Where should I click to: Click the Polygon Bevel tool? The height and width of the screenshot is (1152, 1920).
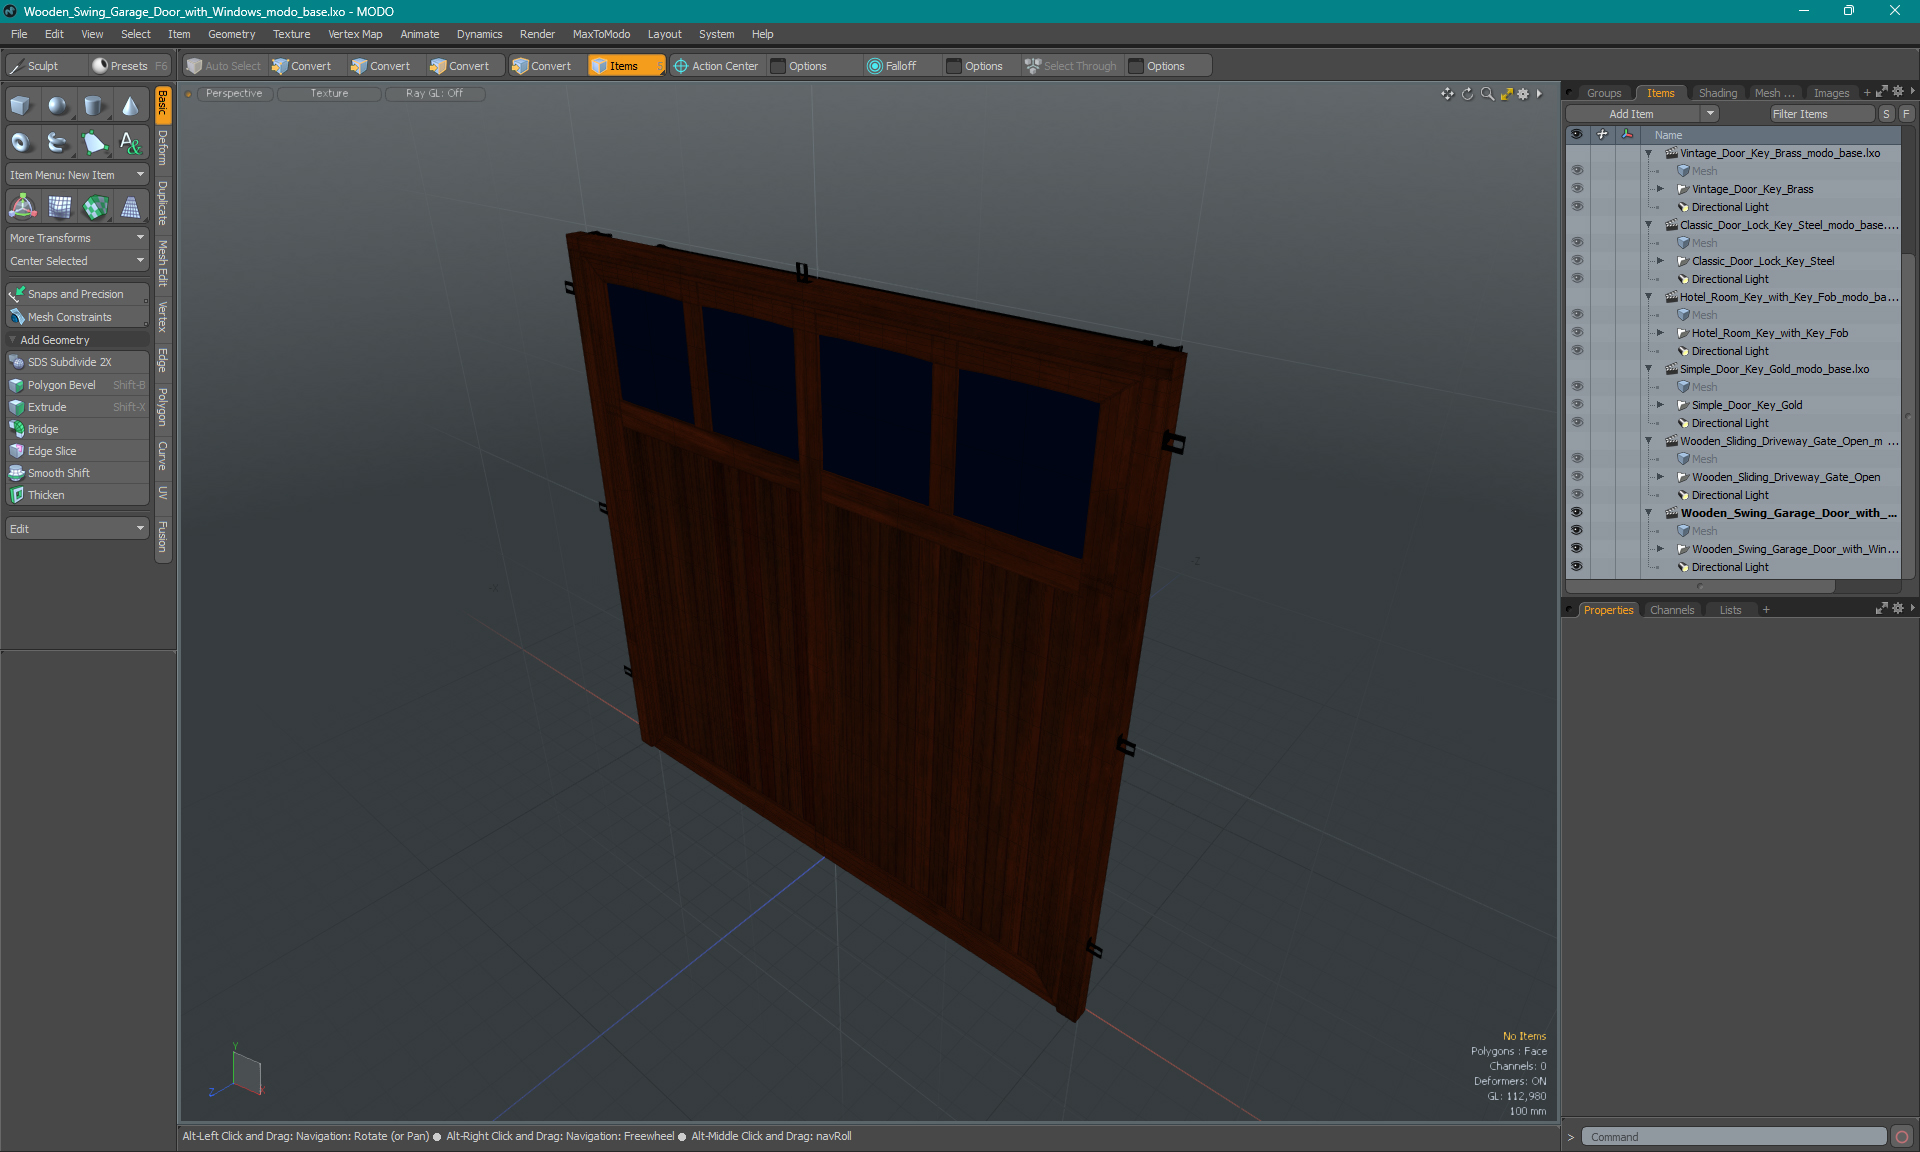pos(77,385)
